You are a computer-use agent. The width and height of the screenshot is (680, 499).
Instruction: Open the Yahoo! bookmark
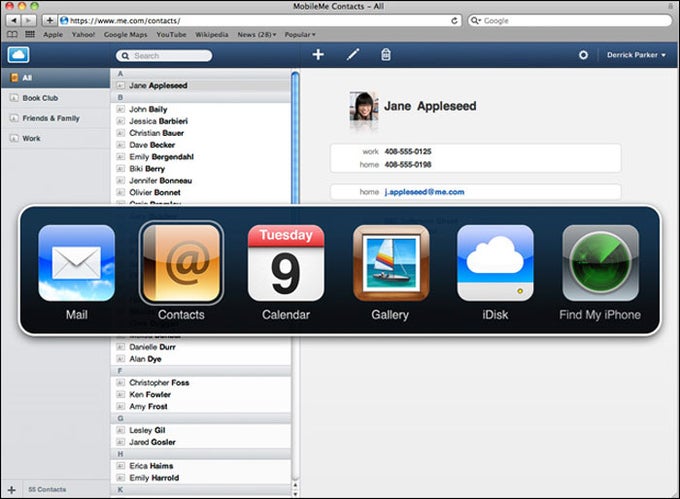click(x=83, y=34)
